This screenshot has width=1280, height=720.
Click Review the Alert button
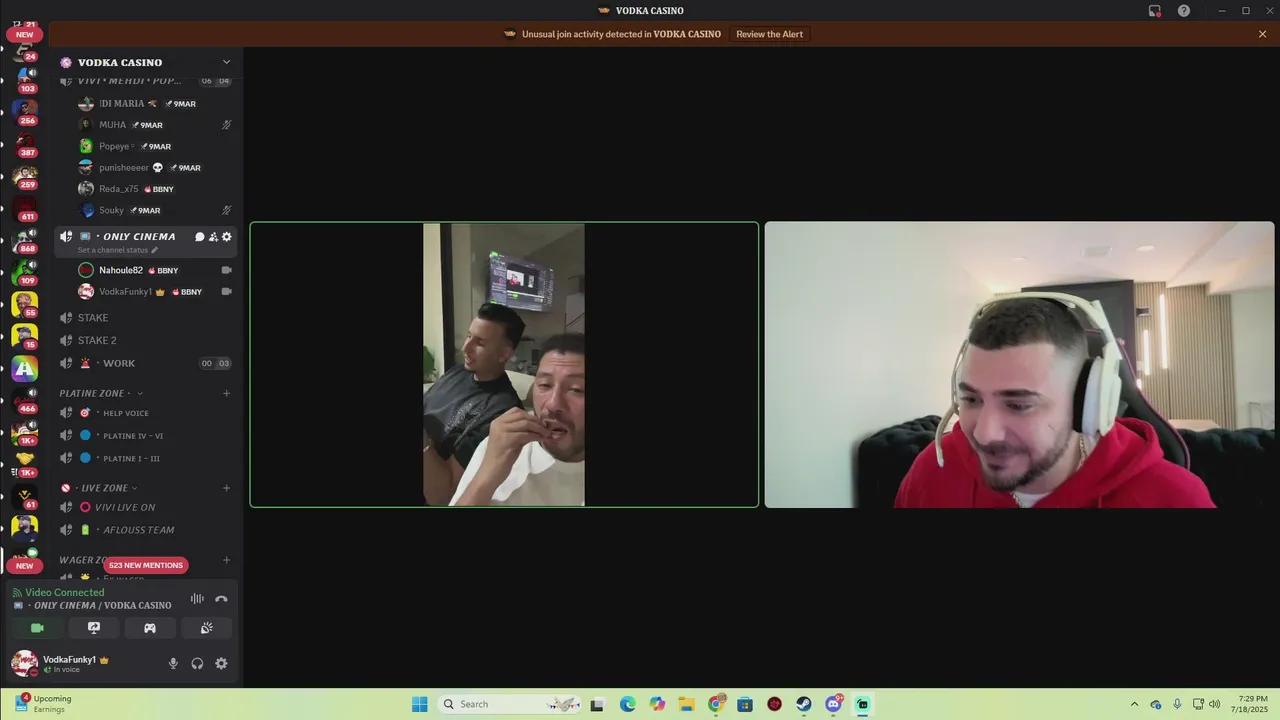point(769,34)
